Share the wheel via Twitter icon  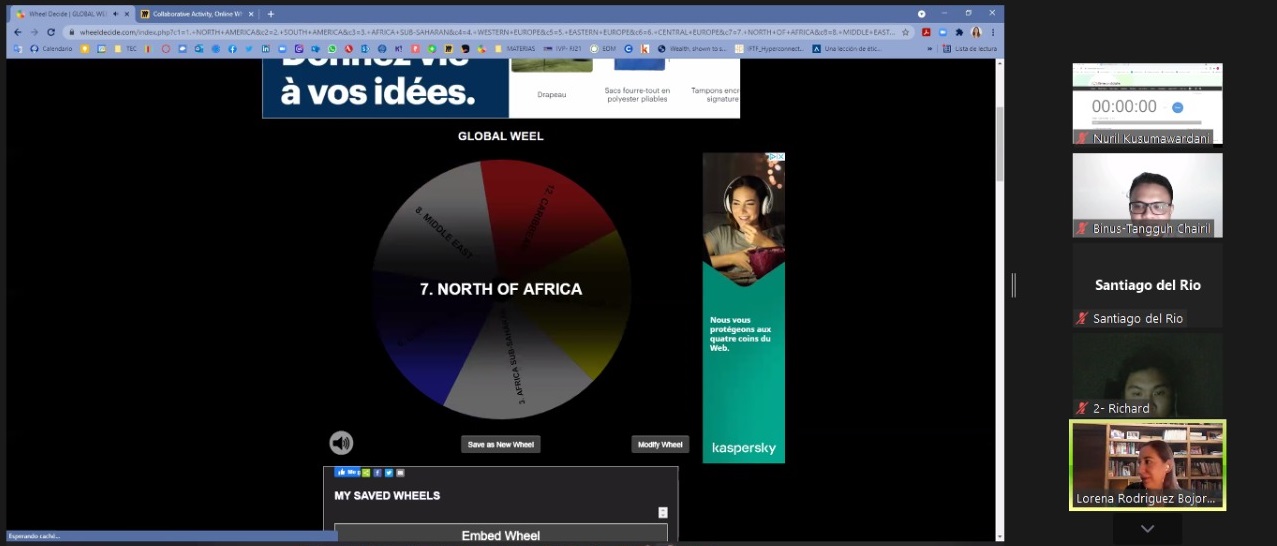tap(389, 473)
